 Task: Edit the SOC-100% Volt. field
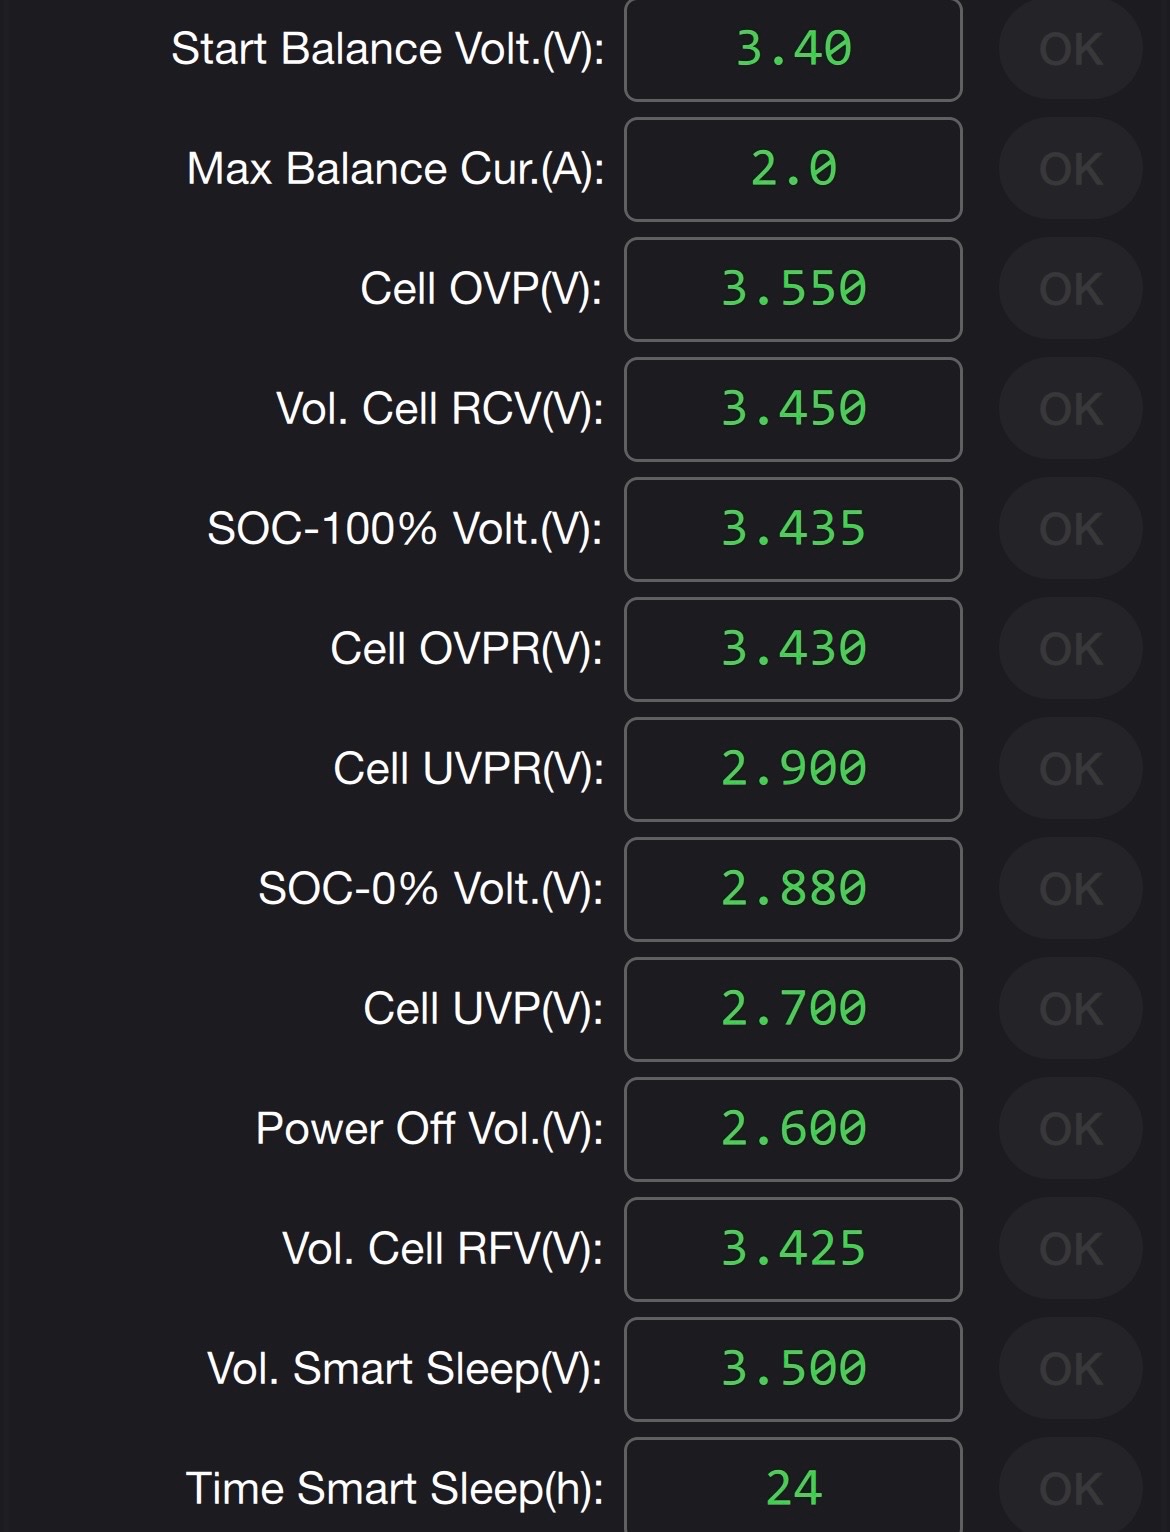[x=793, y=529]
